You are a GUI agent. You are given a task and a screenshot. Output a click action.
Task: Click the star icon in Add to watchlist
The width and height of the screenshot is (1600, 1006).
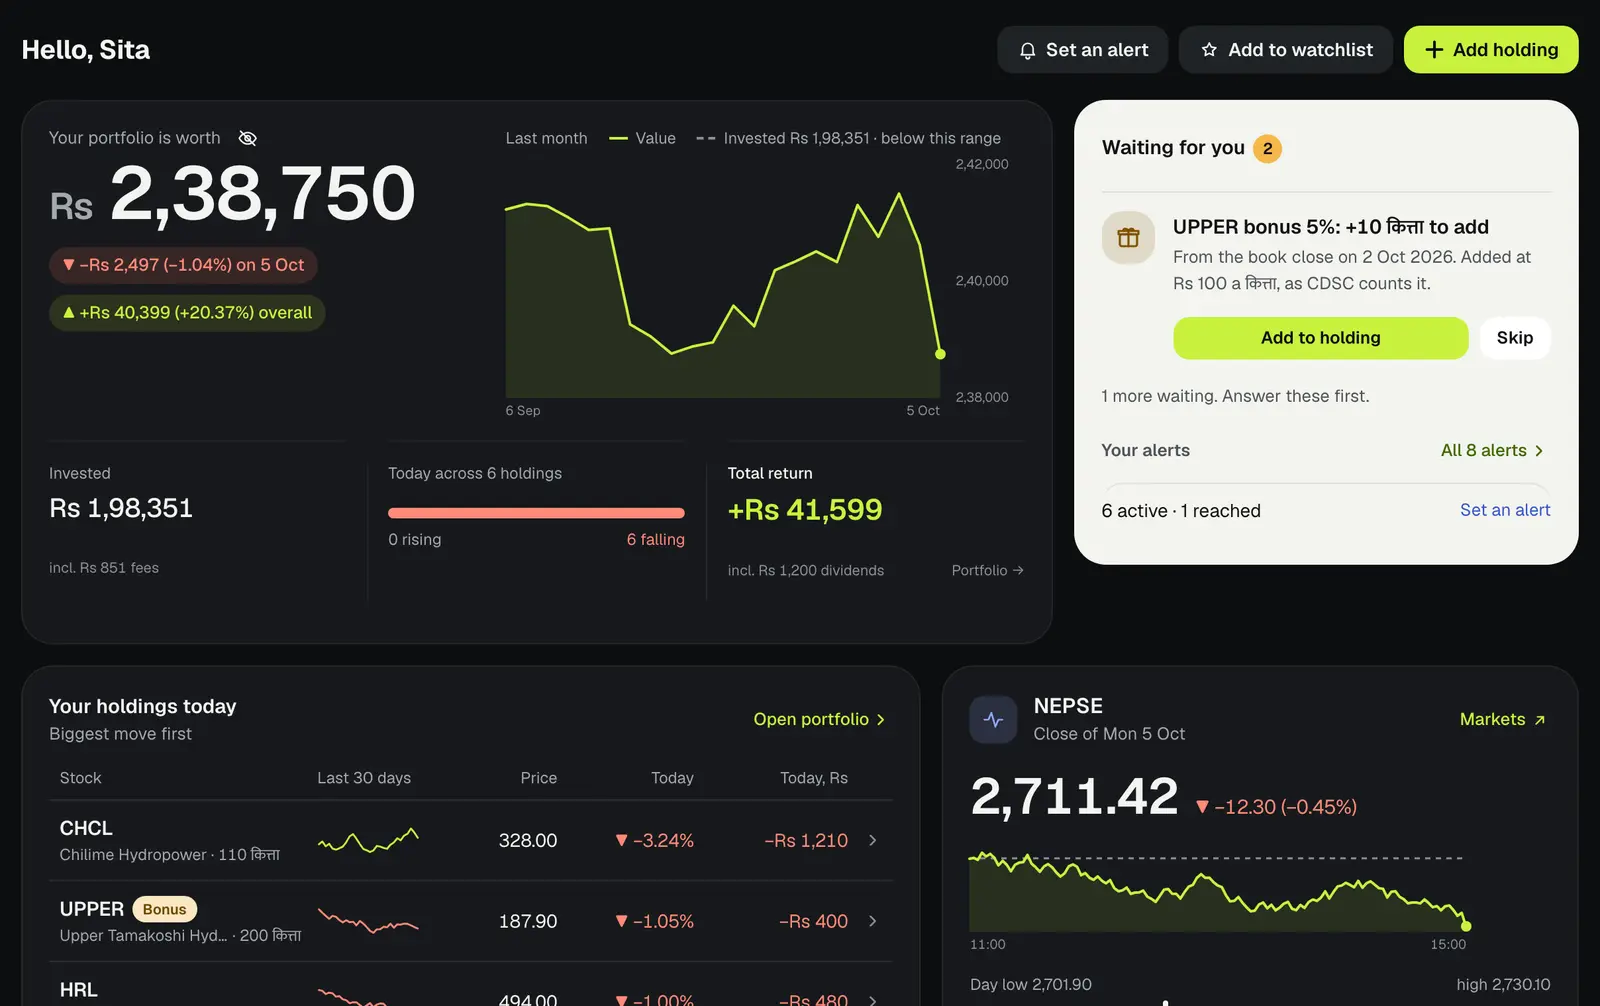coord(1209,50)
